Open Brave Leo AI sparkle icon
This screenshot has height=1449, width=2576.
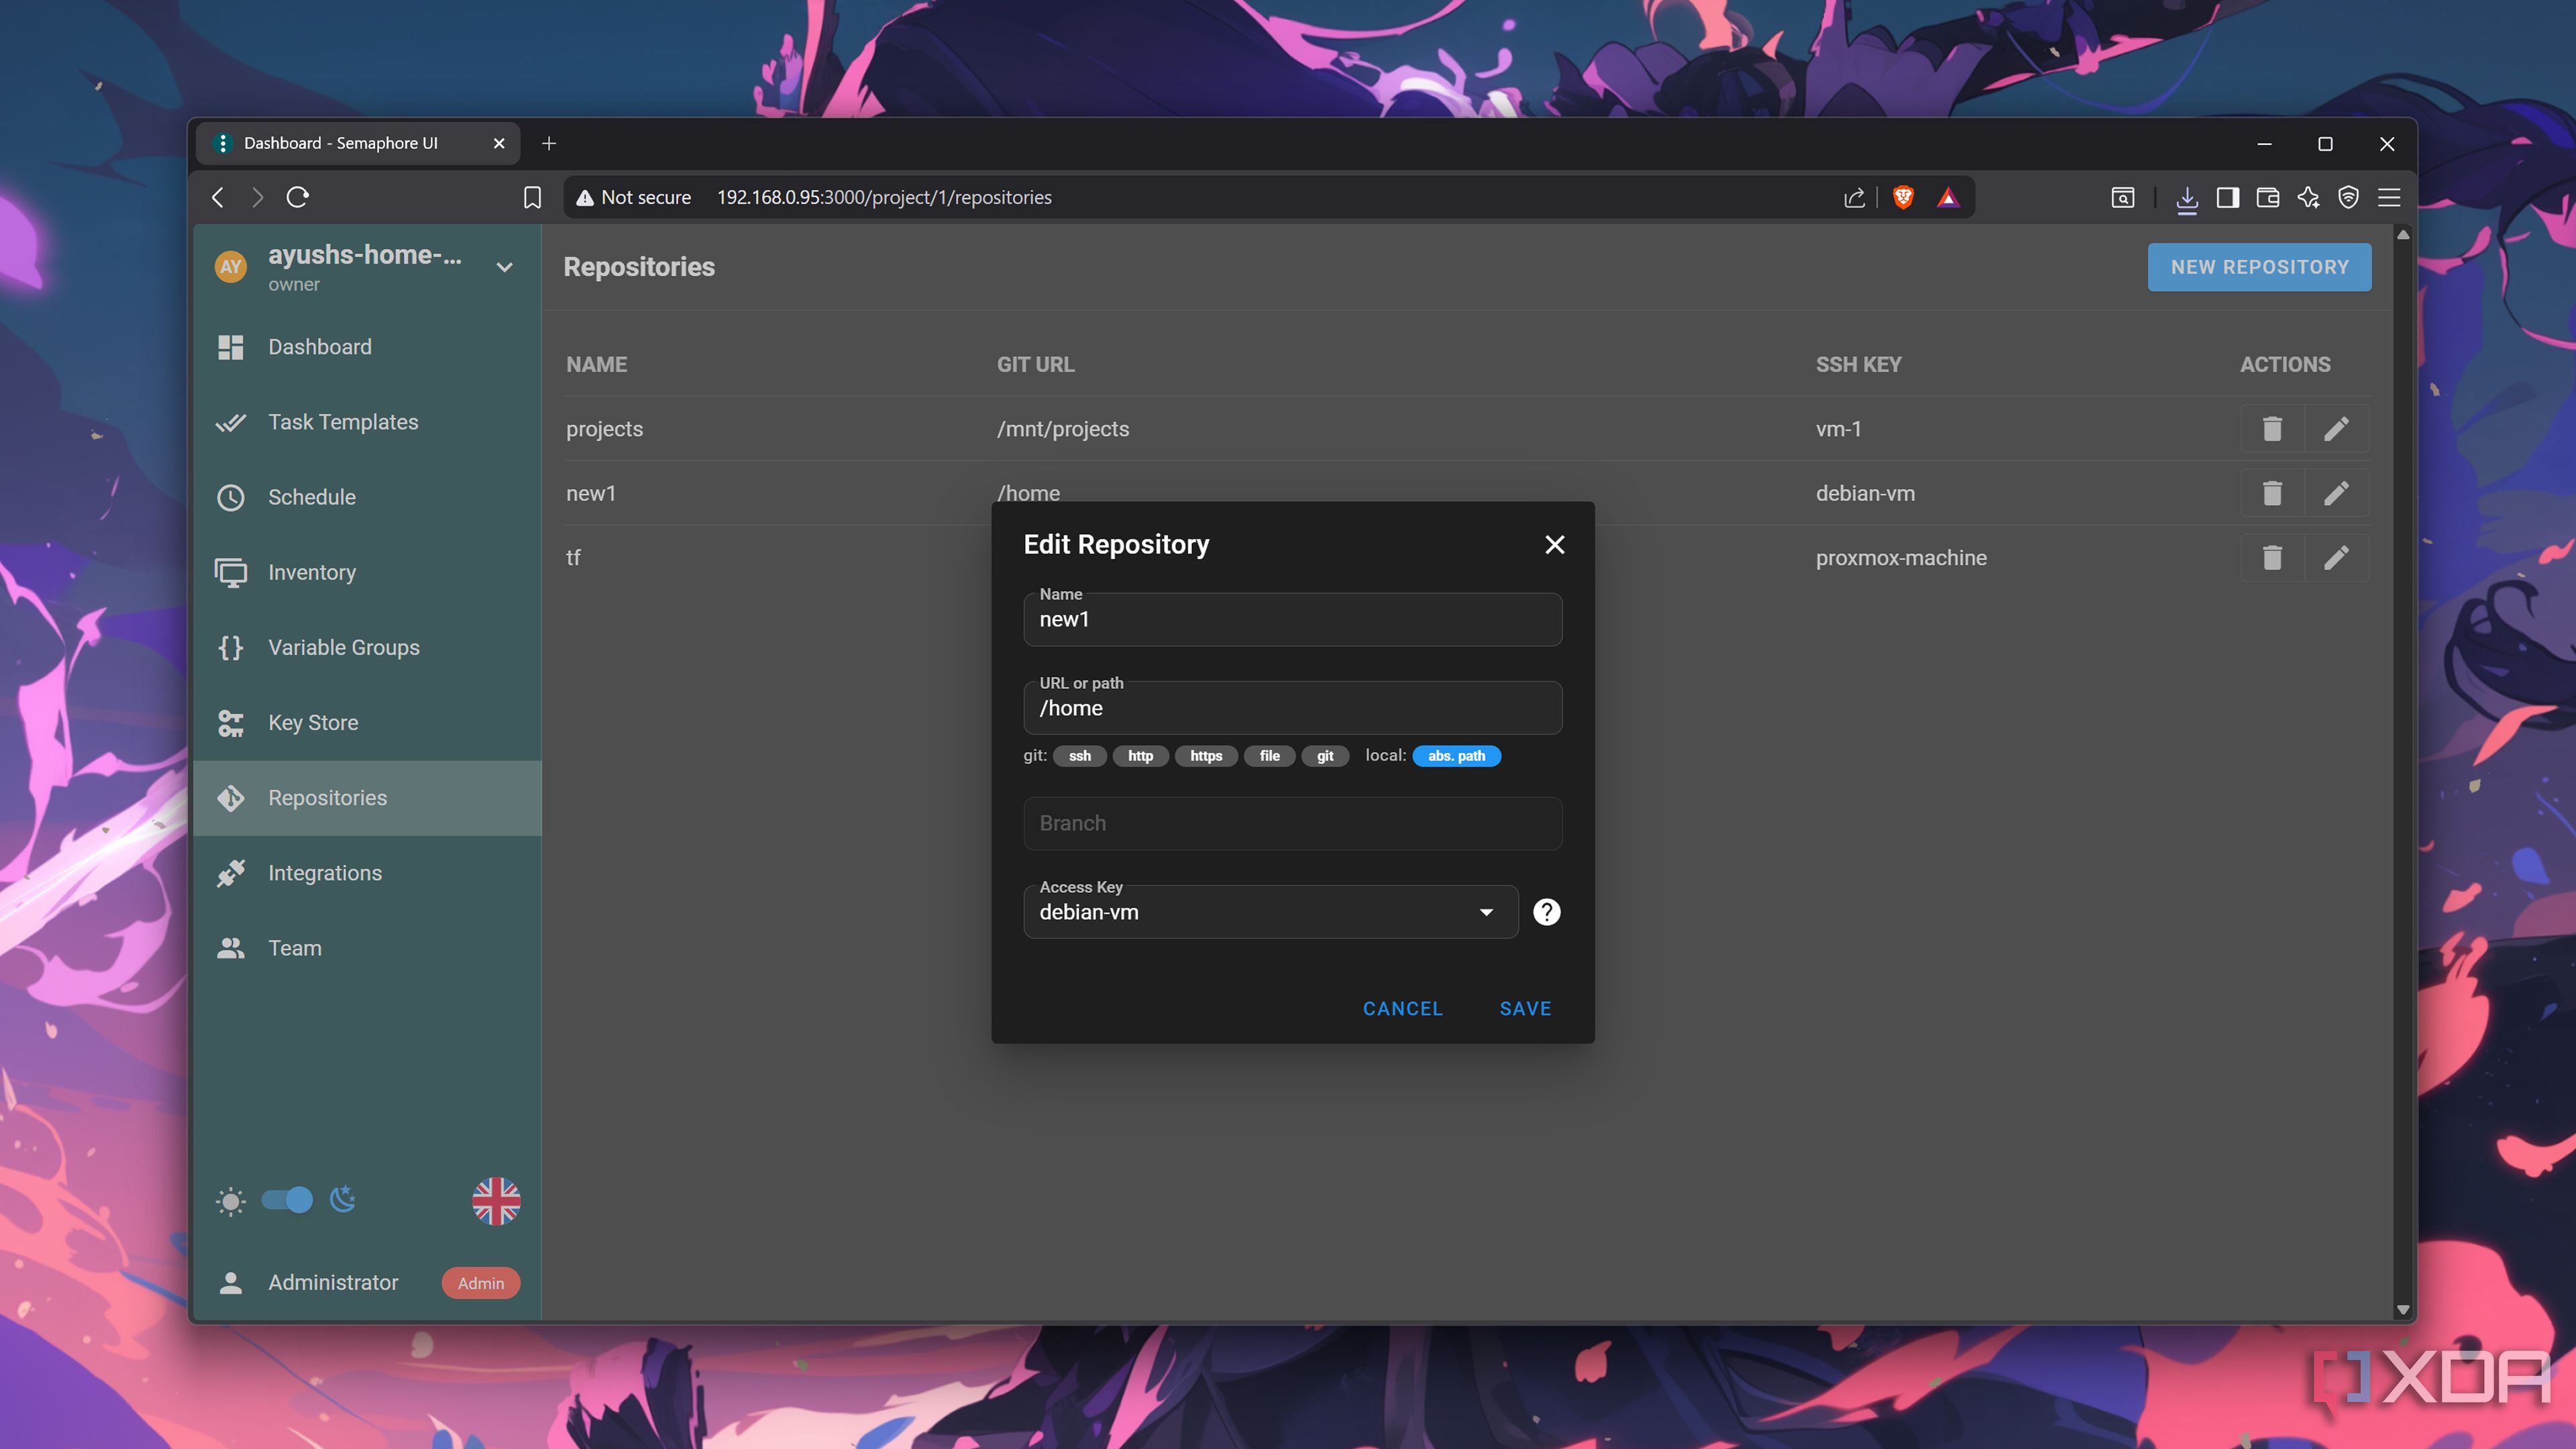coord(2308,197)
